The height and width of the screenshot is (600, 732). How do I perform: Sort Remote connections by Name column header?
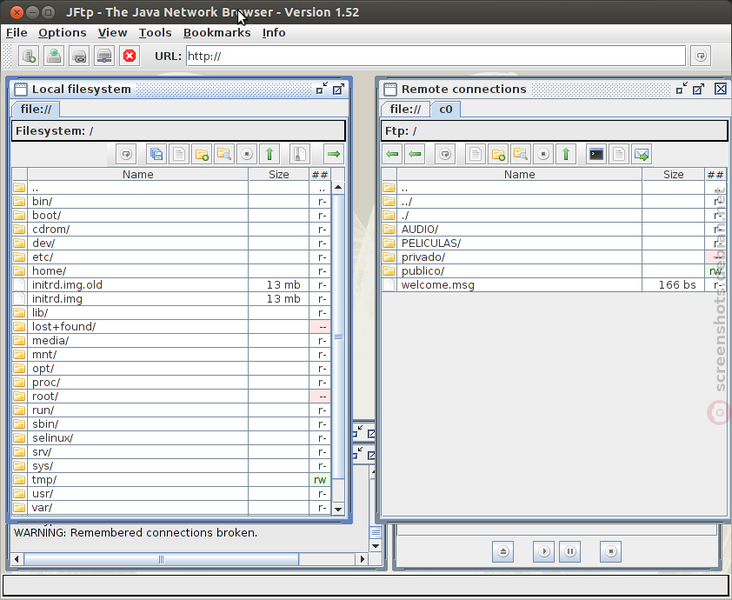tap(519, 174)
